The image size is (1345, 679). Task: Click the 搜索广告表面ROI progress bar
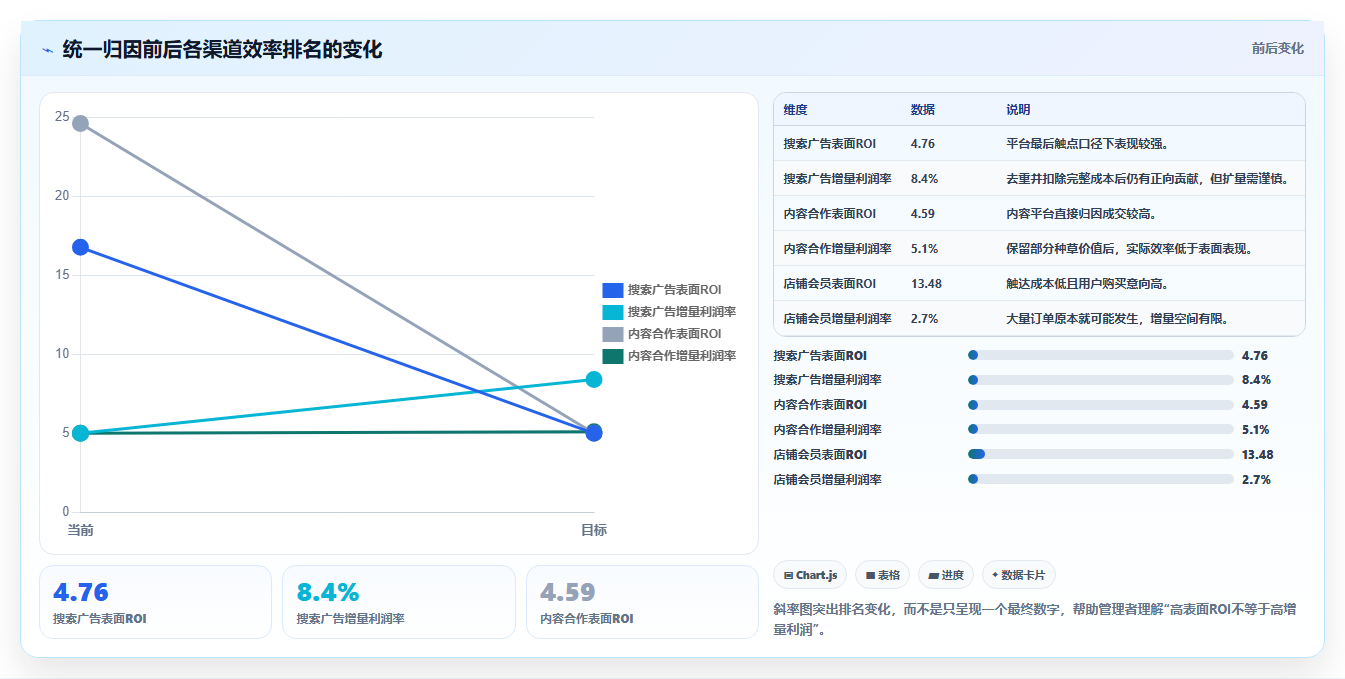point(1101,355)
